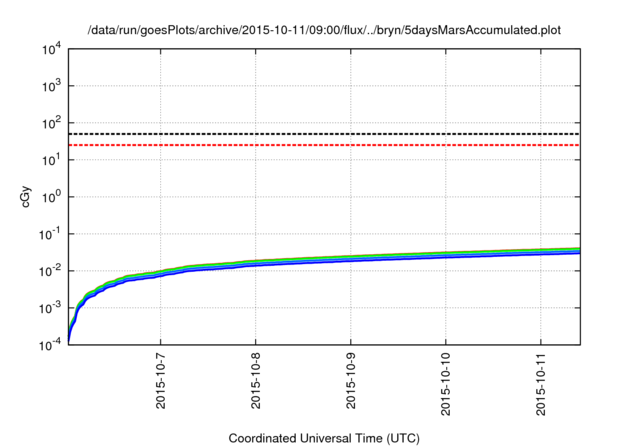Screen dimensions: 640x448
Task: Click the 2015-10-11 date tick label
Action: coord(541,385)
